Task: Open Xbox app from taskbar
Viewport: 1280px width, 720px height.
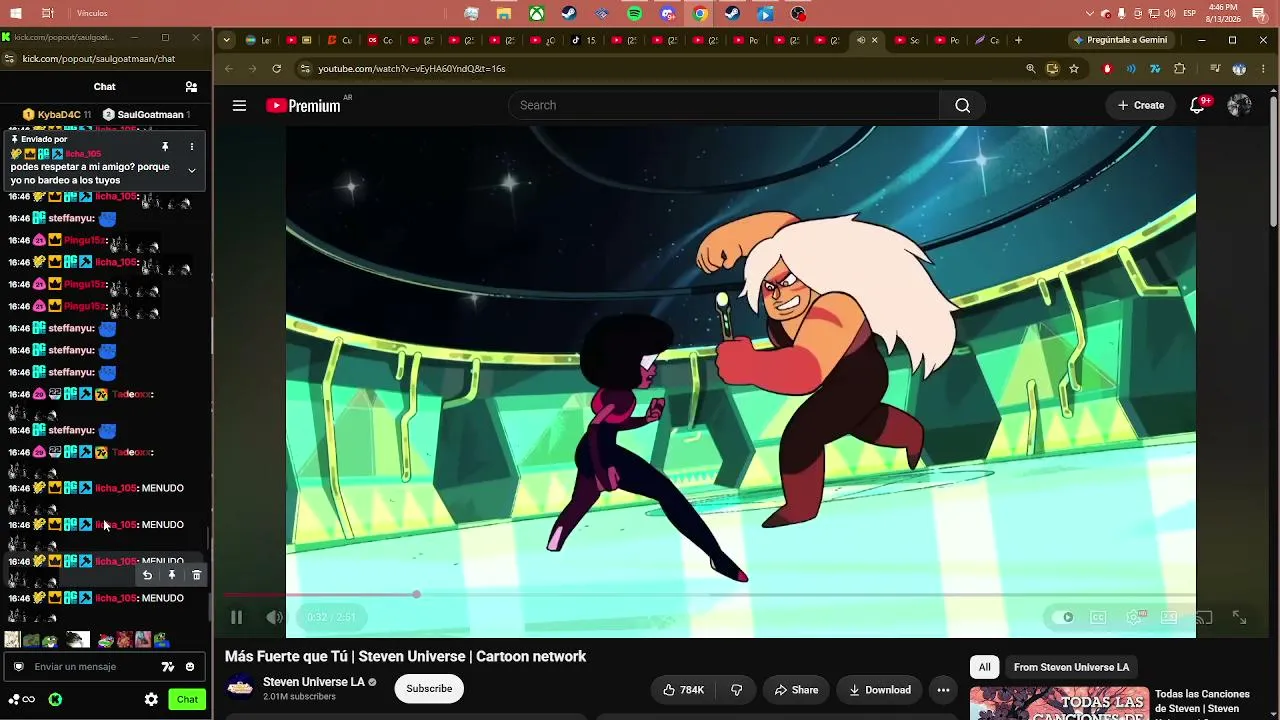Action: (x=537, y=14)
